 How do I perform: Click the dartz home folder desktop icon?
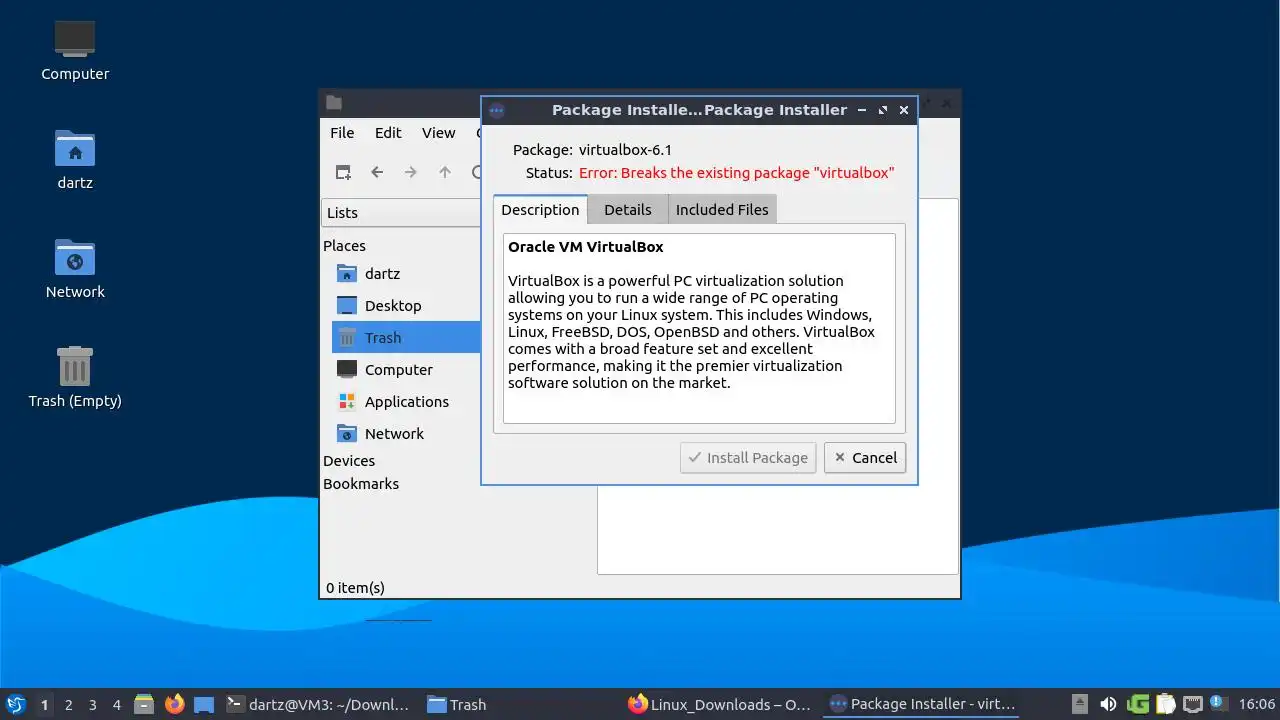75,159
